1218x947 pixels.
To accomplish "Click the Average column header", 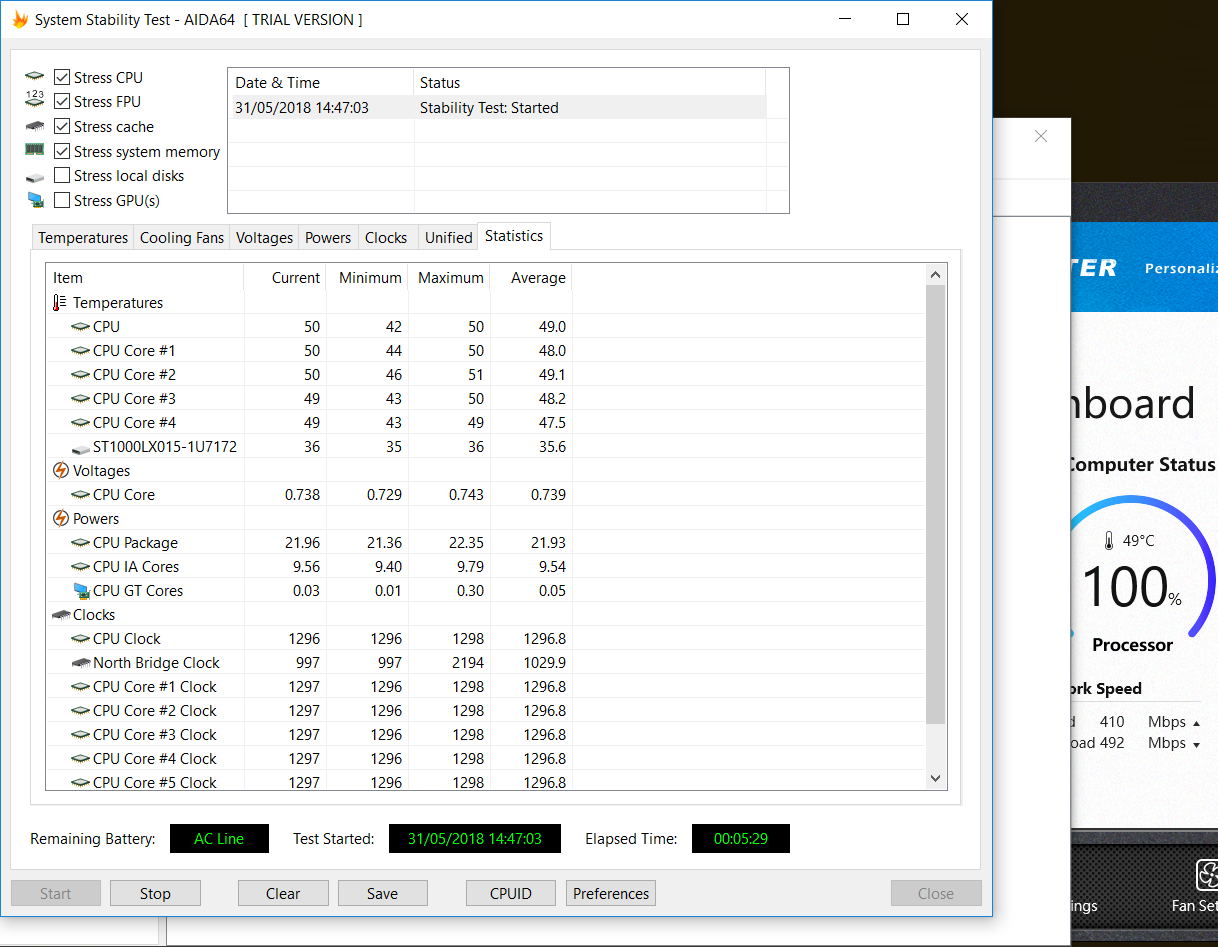I will (531, 278).
